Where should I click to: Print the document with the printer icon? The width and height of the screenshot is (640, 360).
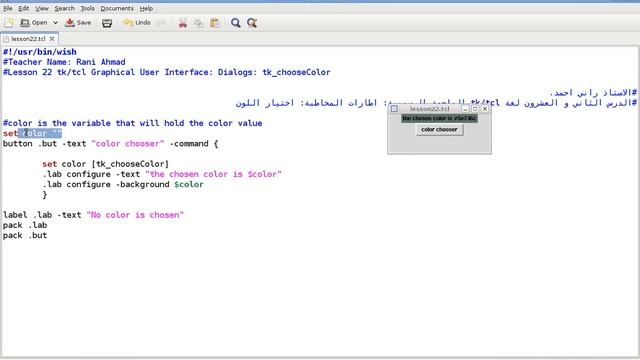[107, 23]
